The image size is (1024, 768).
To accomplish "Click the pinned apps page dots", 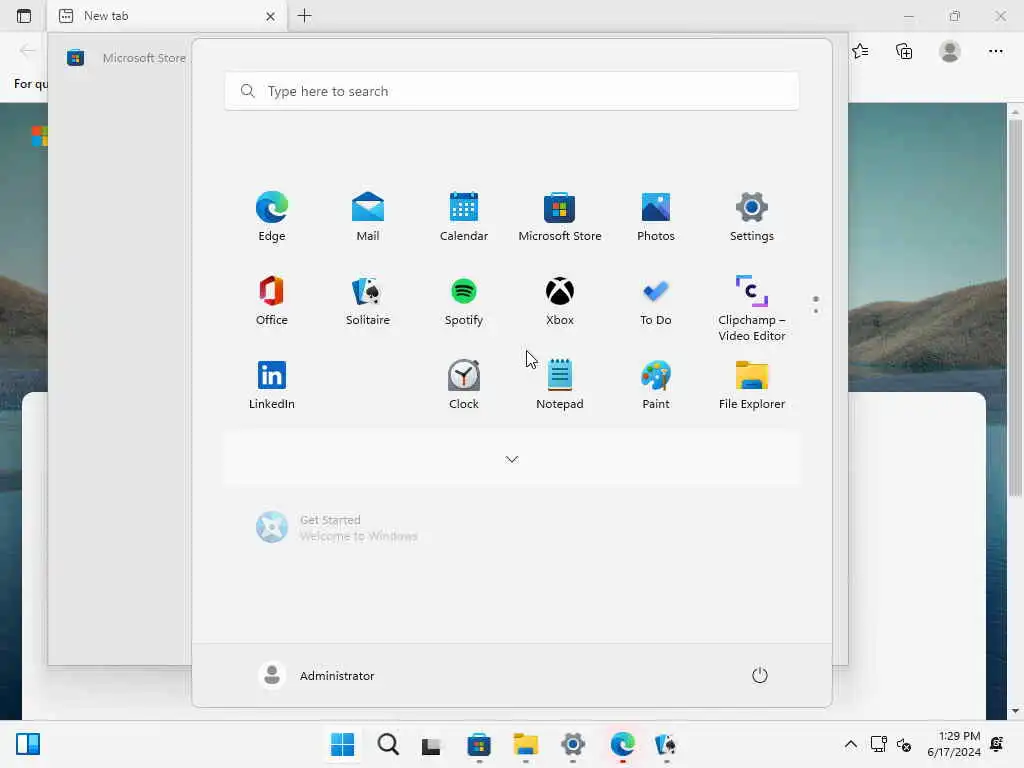I will point(816,304).
